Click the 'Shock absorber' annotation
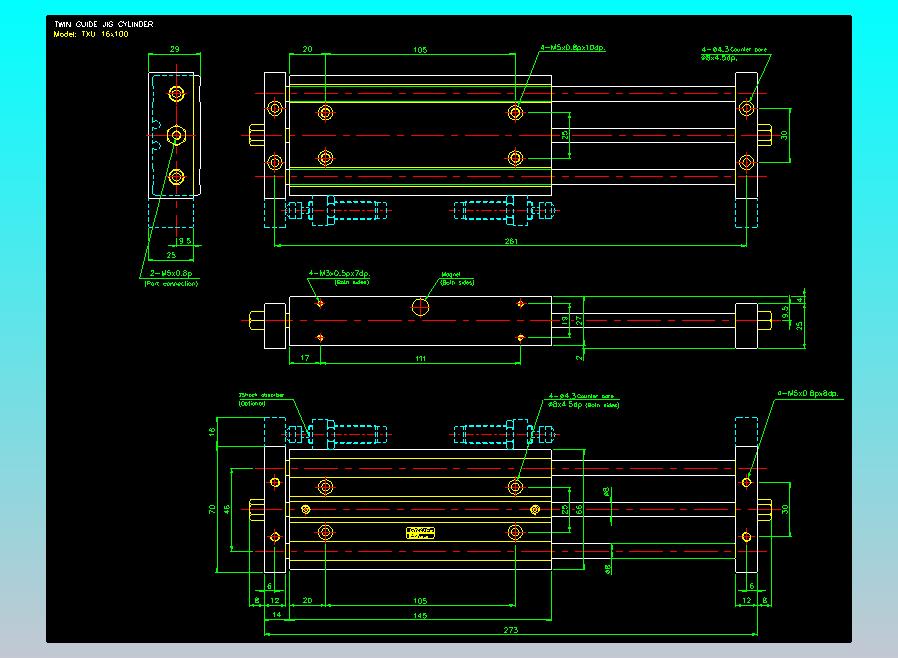Image resolution: width=898 pixels, height=658 pixels. [x=261, y=395]
